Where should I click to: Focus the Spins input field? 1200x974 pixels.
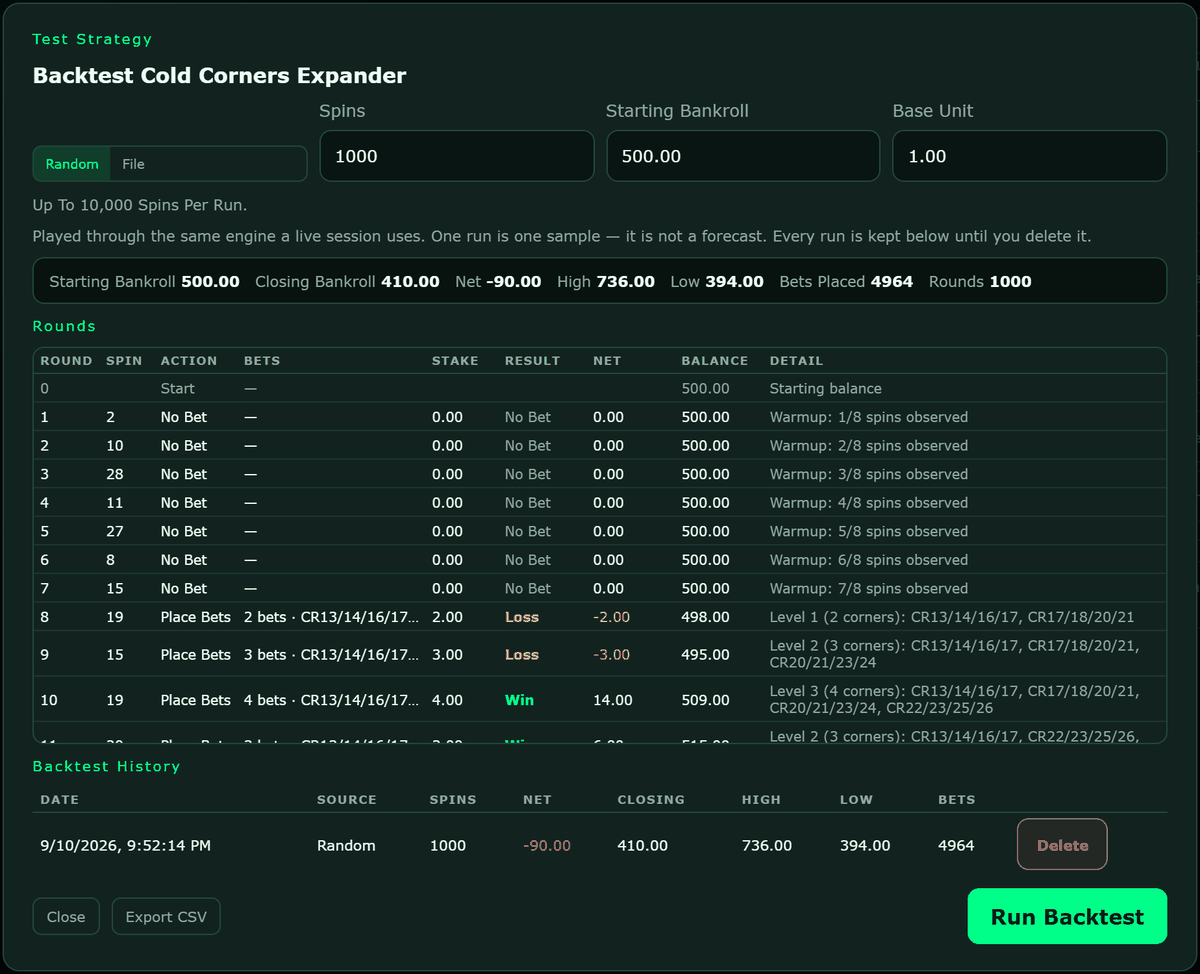[457, 156]
